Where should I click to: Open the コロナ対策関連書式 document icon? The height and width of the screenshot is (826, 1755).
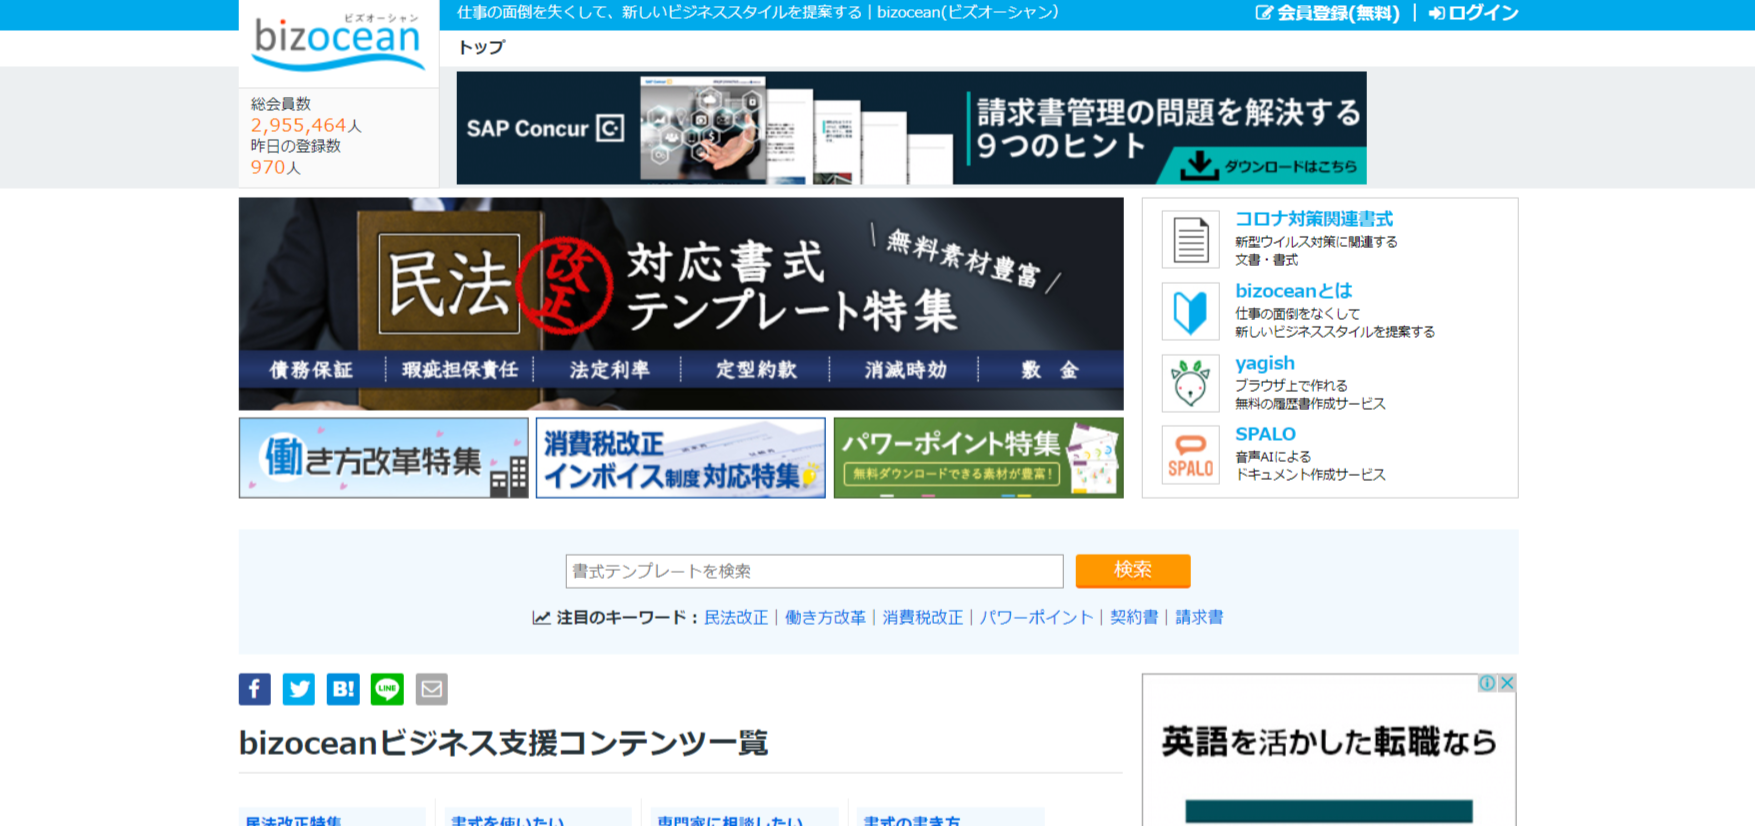coord(1190,240)
